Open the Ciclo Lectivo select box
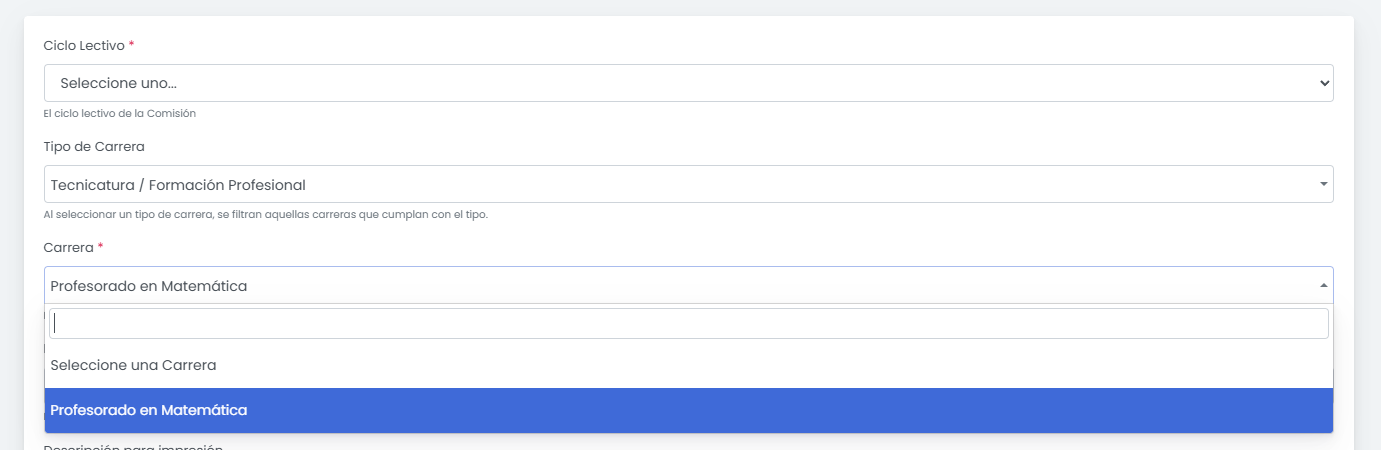 click(x=688, y=83)
